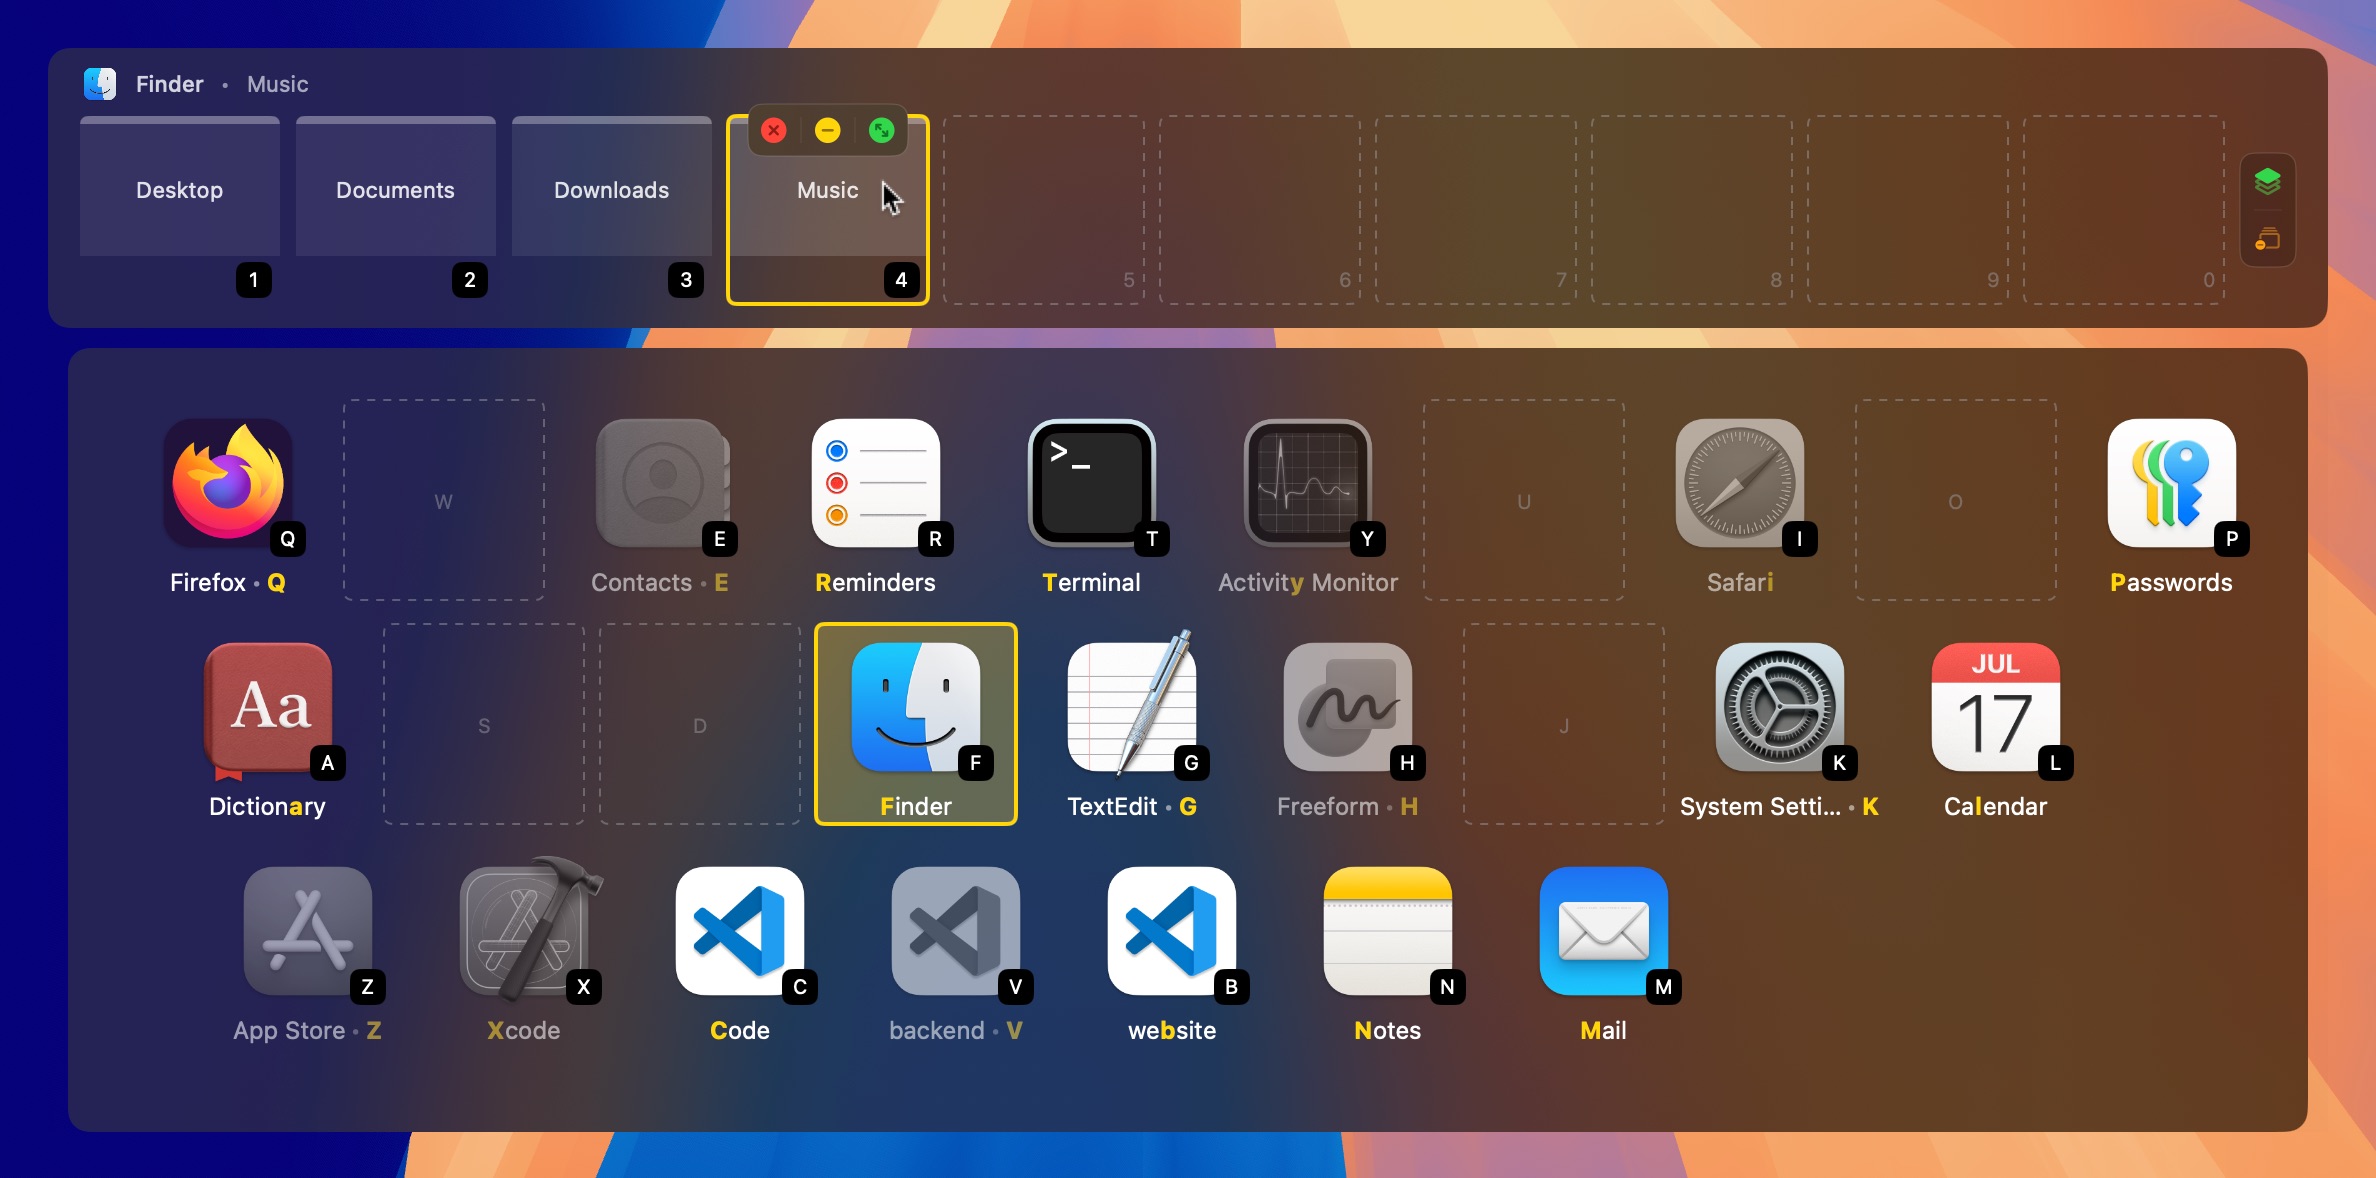This screenshot has width=2376, height=1178.
Task: Open the Calendar app showing JUL 17
Action: (x=1996, y=706)
